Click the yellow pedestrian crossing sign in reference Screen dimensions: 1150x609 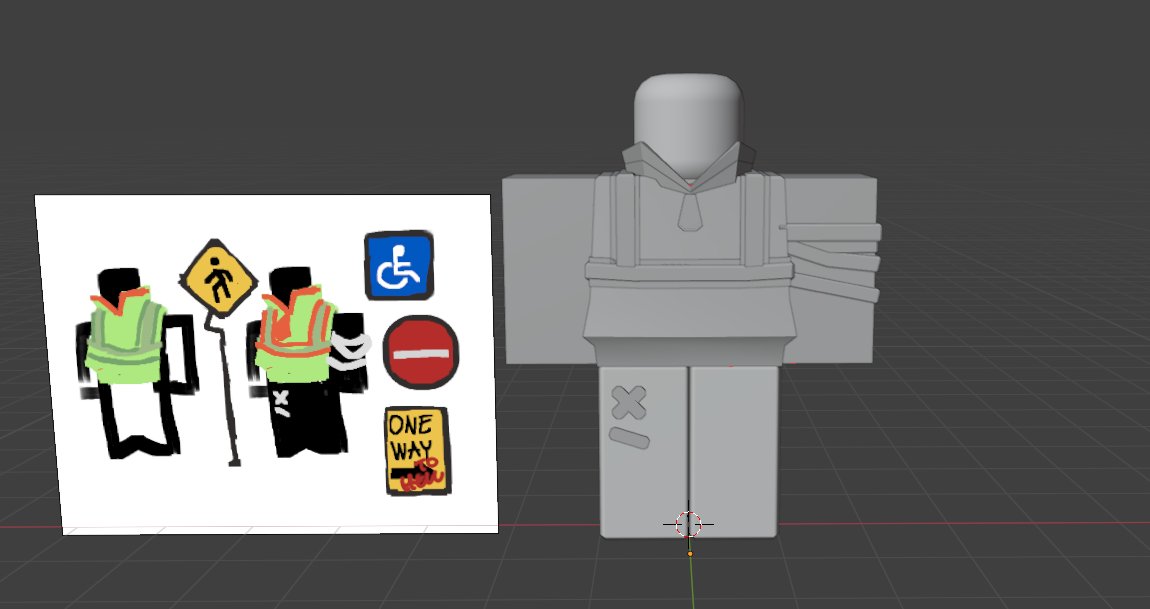218,279
